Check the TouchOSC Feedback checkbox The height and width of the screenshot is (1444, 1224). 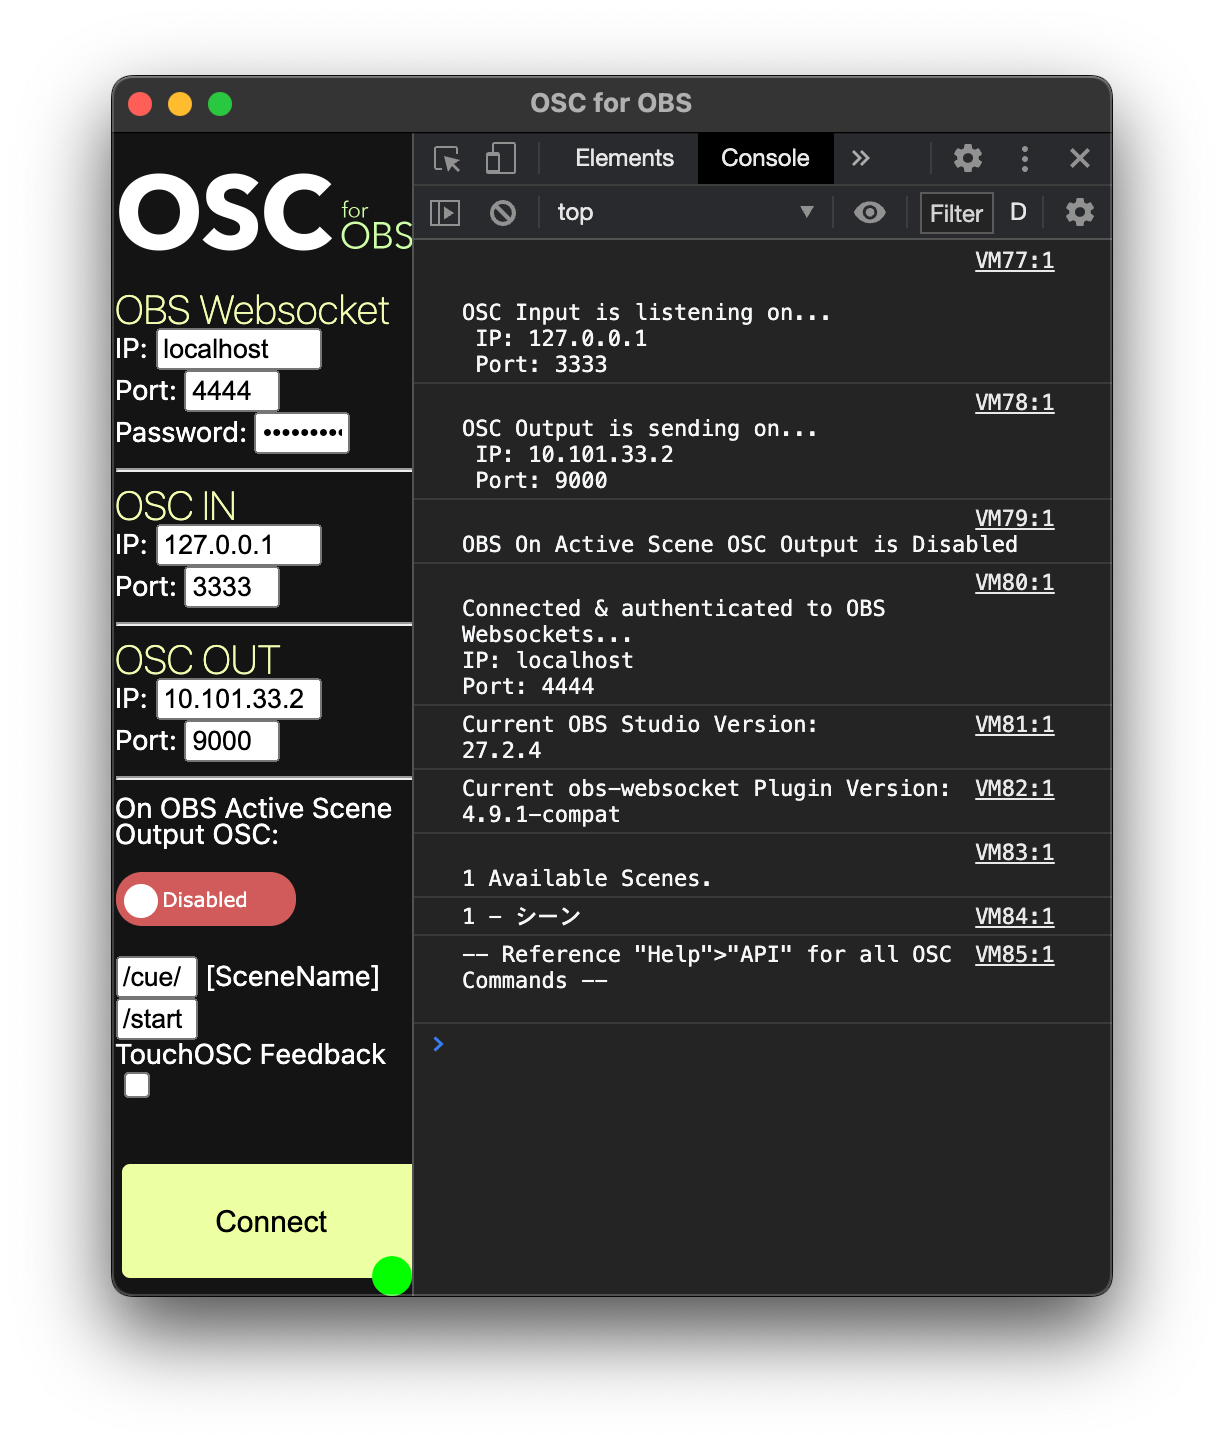tap(137, 1085)
